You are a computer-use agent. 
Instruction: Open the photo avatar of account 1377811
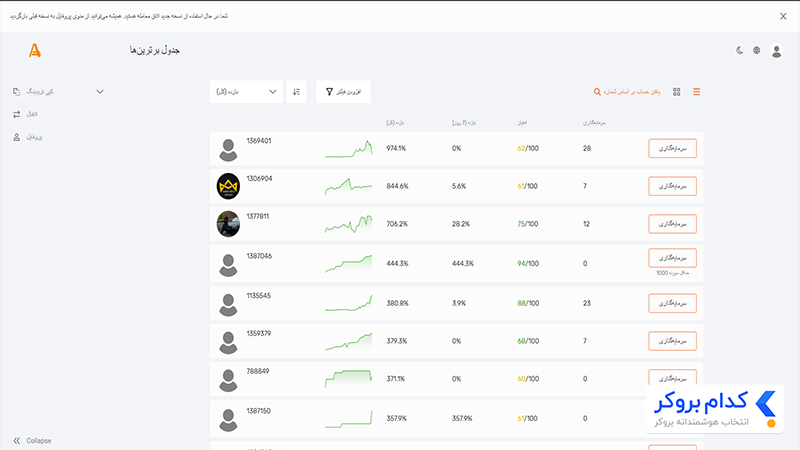tap(228, 224)
